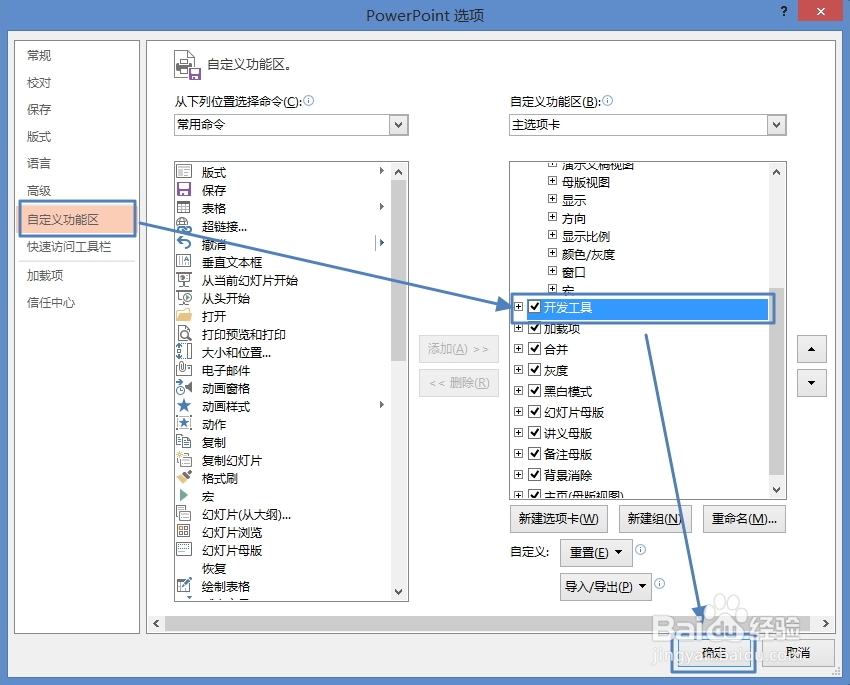Uncheck the 黑白模式 checkbox
Viewport: 850px width, 685px height.
coord(535,391)
